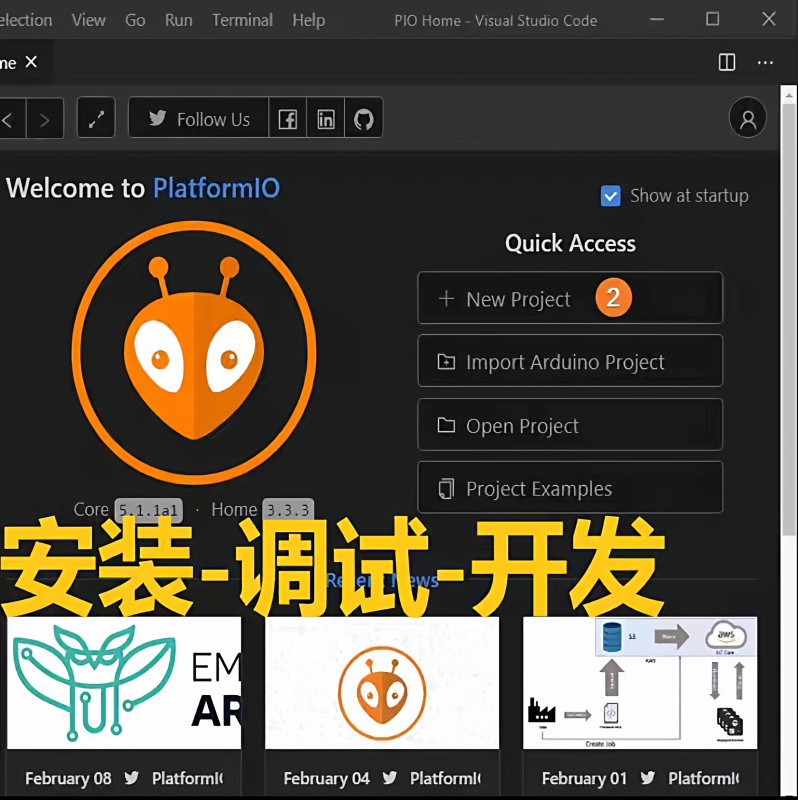Open the editor More Actions ellipsis
The image size is (798, 800).
coord(765,63)
